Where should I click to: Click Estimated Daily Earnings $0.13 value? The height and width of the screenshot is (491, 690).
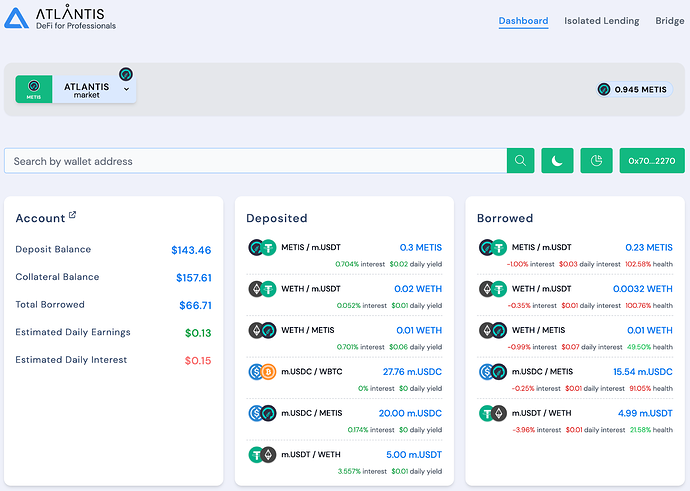[198, 333]
